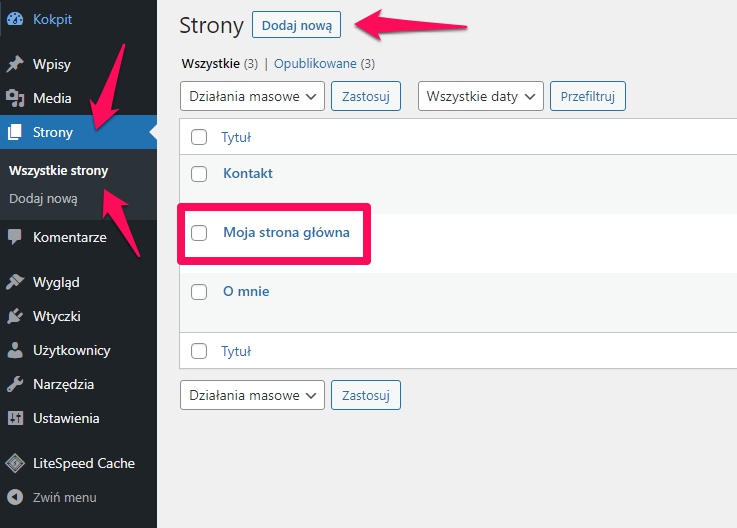Open the Użytkownicy person icon

click(x=15, y=350)
